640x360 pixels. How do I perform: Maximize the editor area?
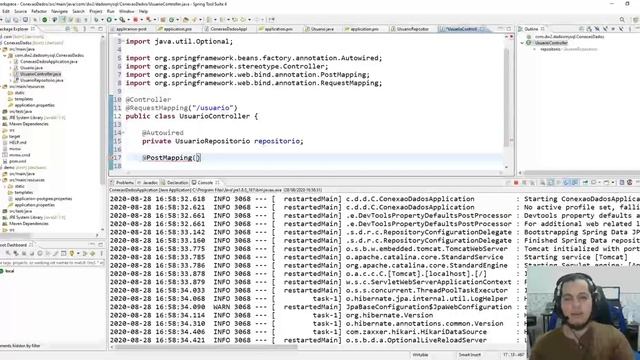509,29
